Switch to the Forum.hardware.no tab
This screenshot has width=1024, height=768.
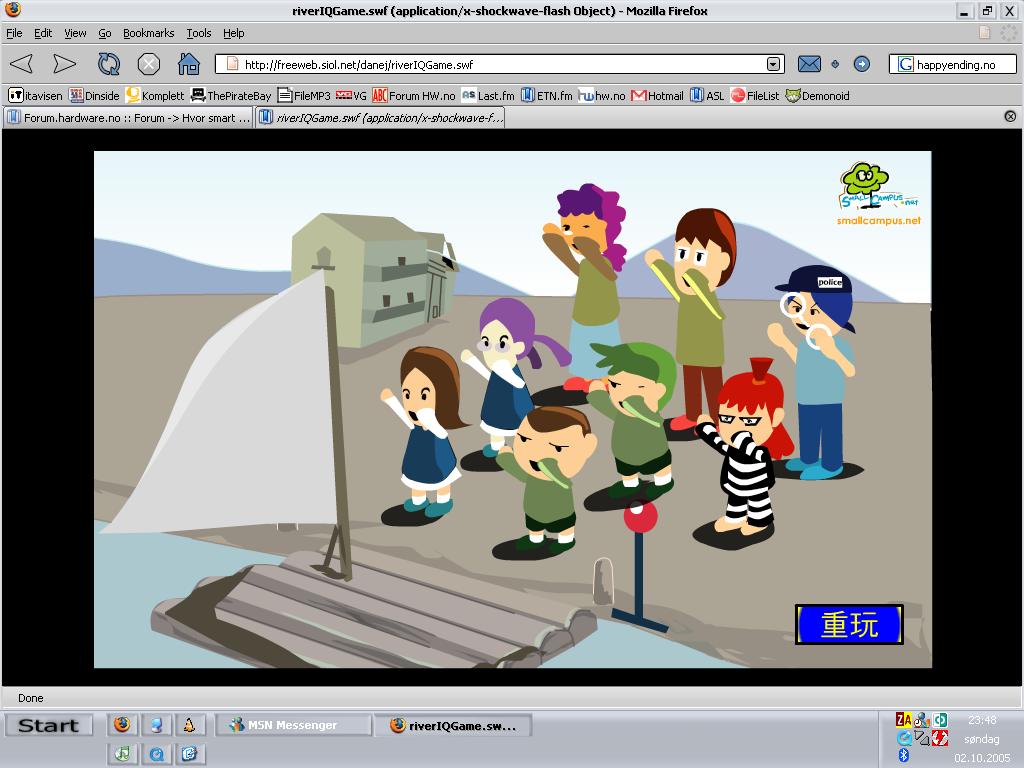(x=128, y=118)
